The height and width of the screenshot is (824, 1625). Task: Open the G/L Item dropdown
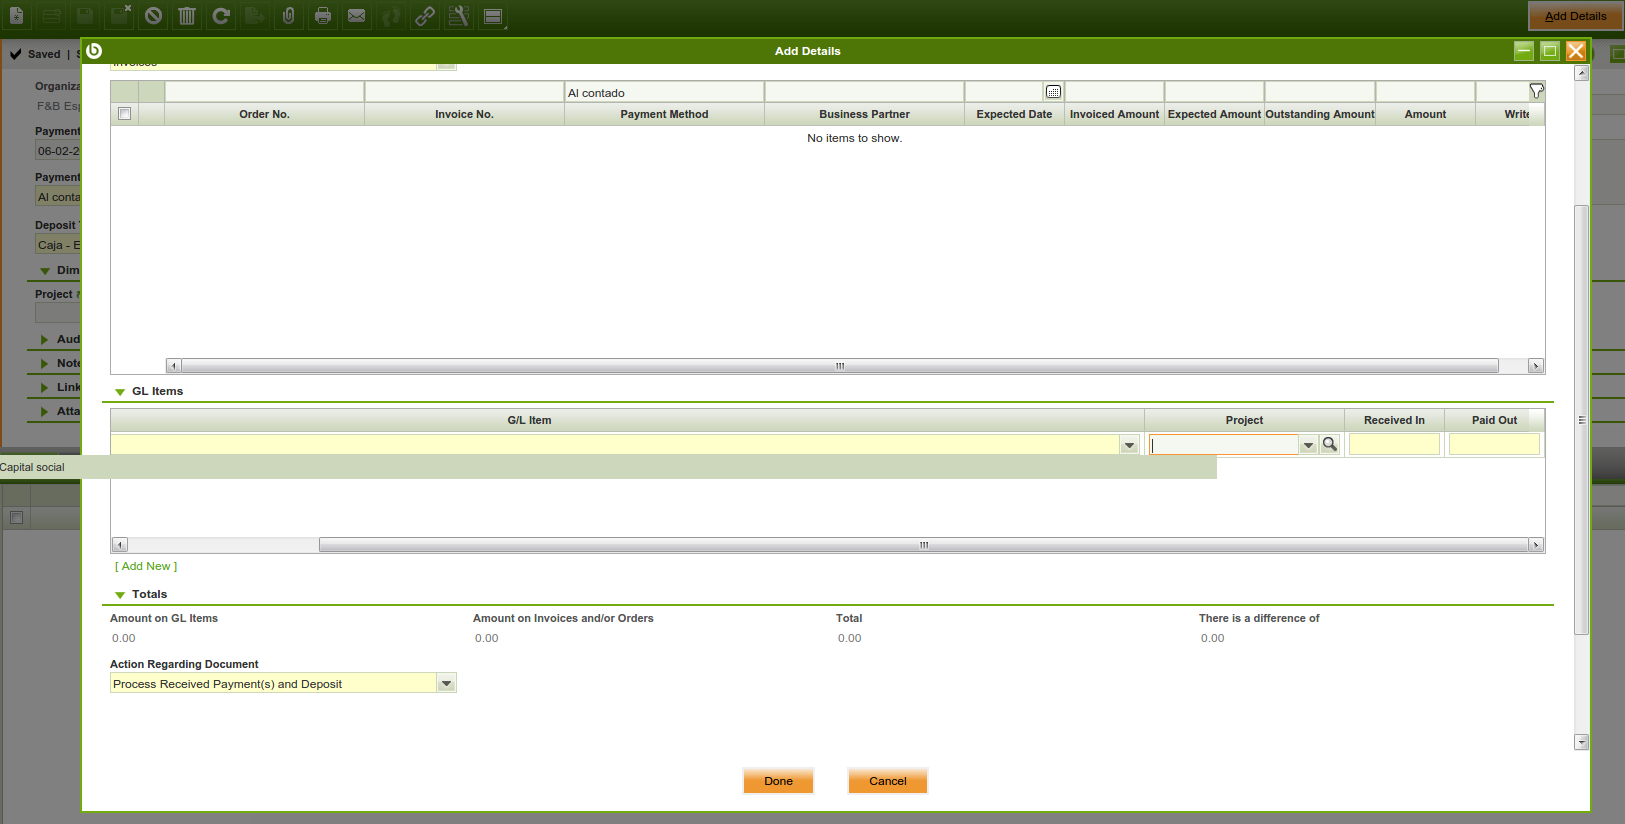1129,445
